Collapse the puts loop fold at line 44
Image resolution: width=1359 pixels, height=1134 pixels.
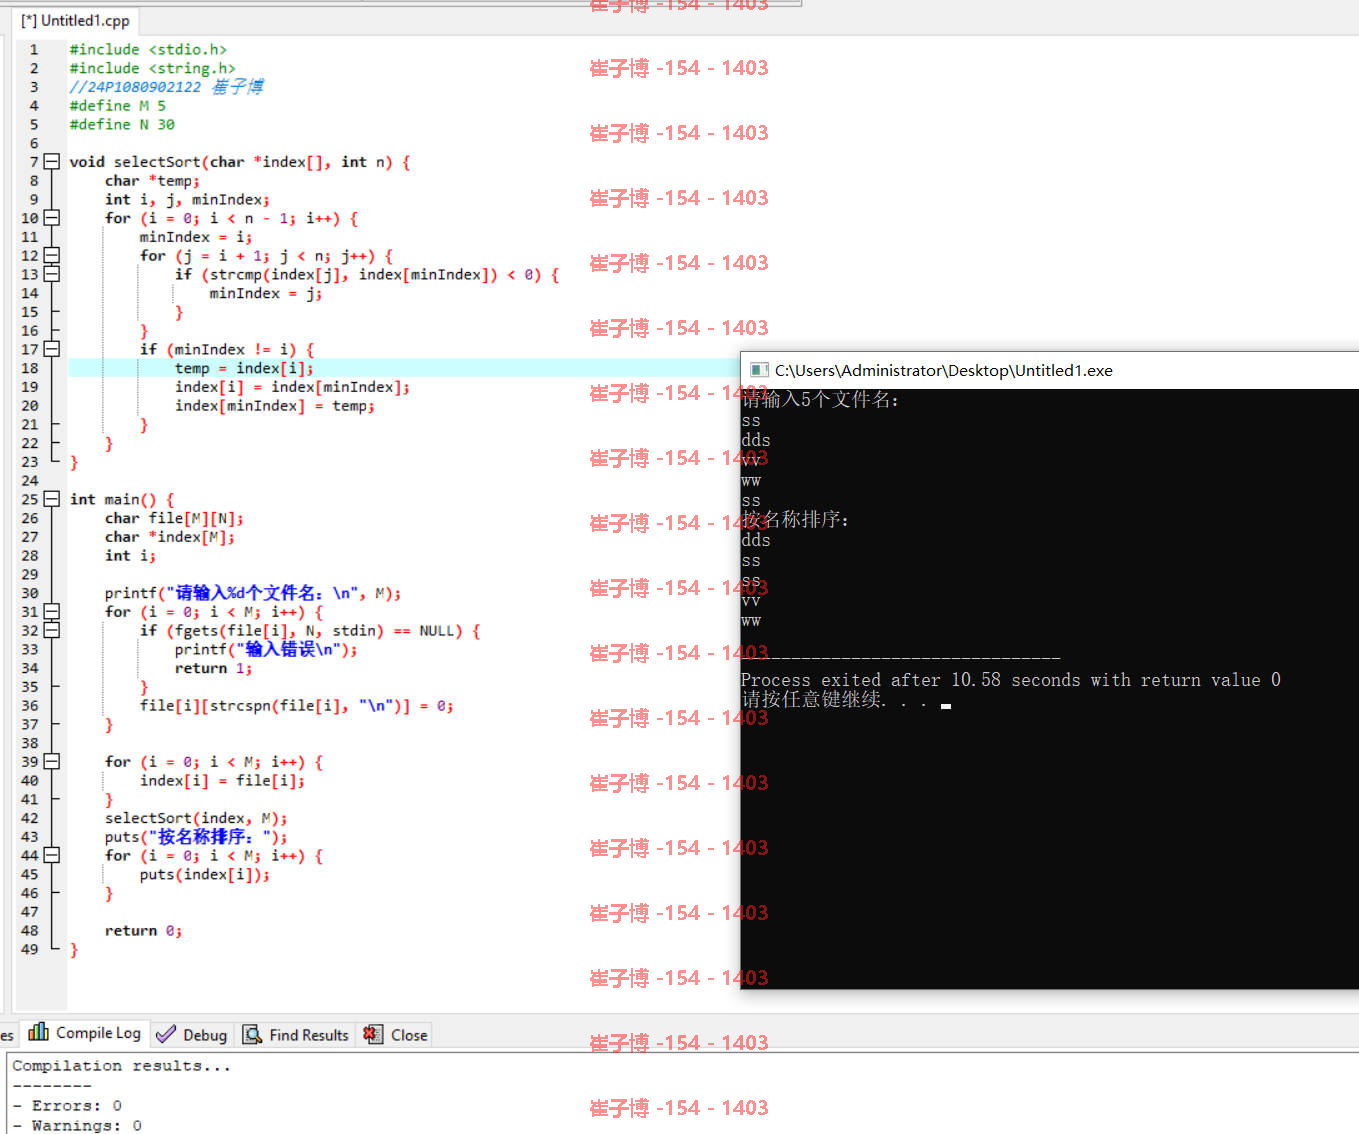pos(52,855)
